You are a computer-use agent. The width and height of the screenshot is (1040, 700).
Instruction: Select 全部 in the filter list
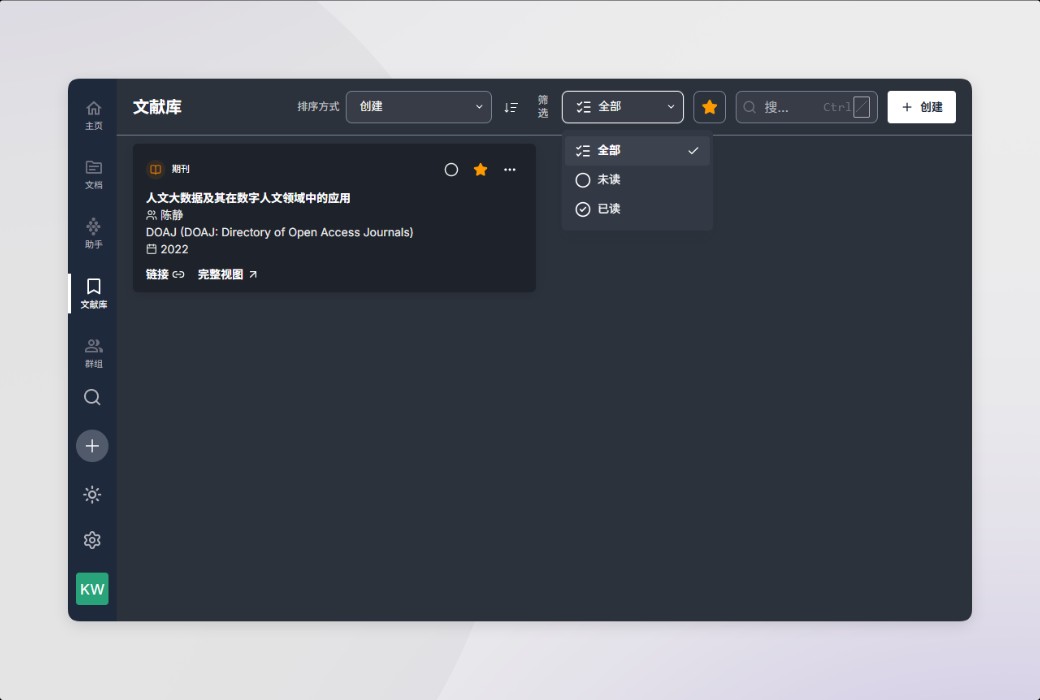[637, 151]
